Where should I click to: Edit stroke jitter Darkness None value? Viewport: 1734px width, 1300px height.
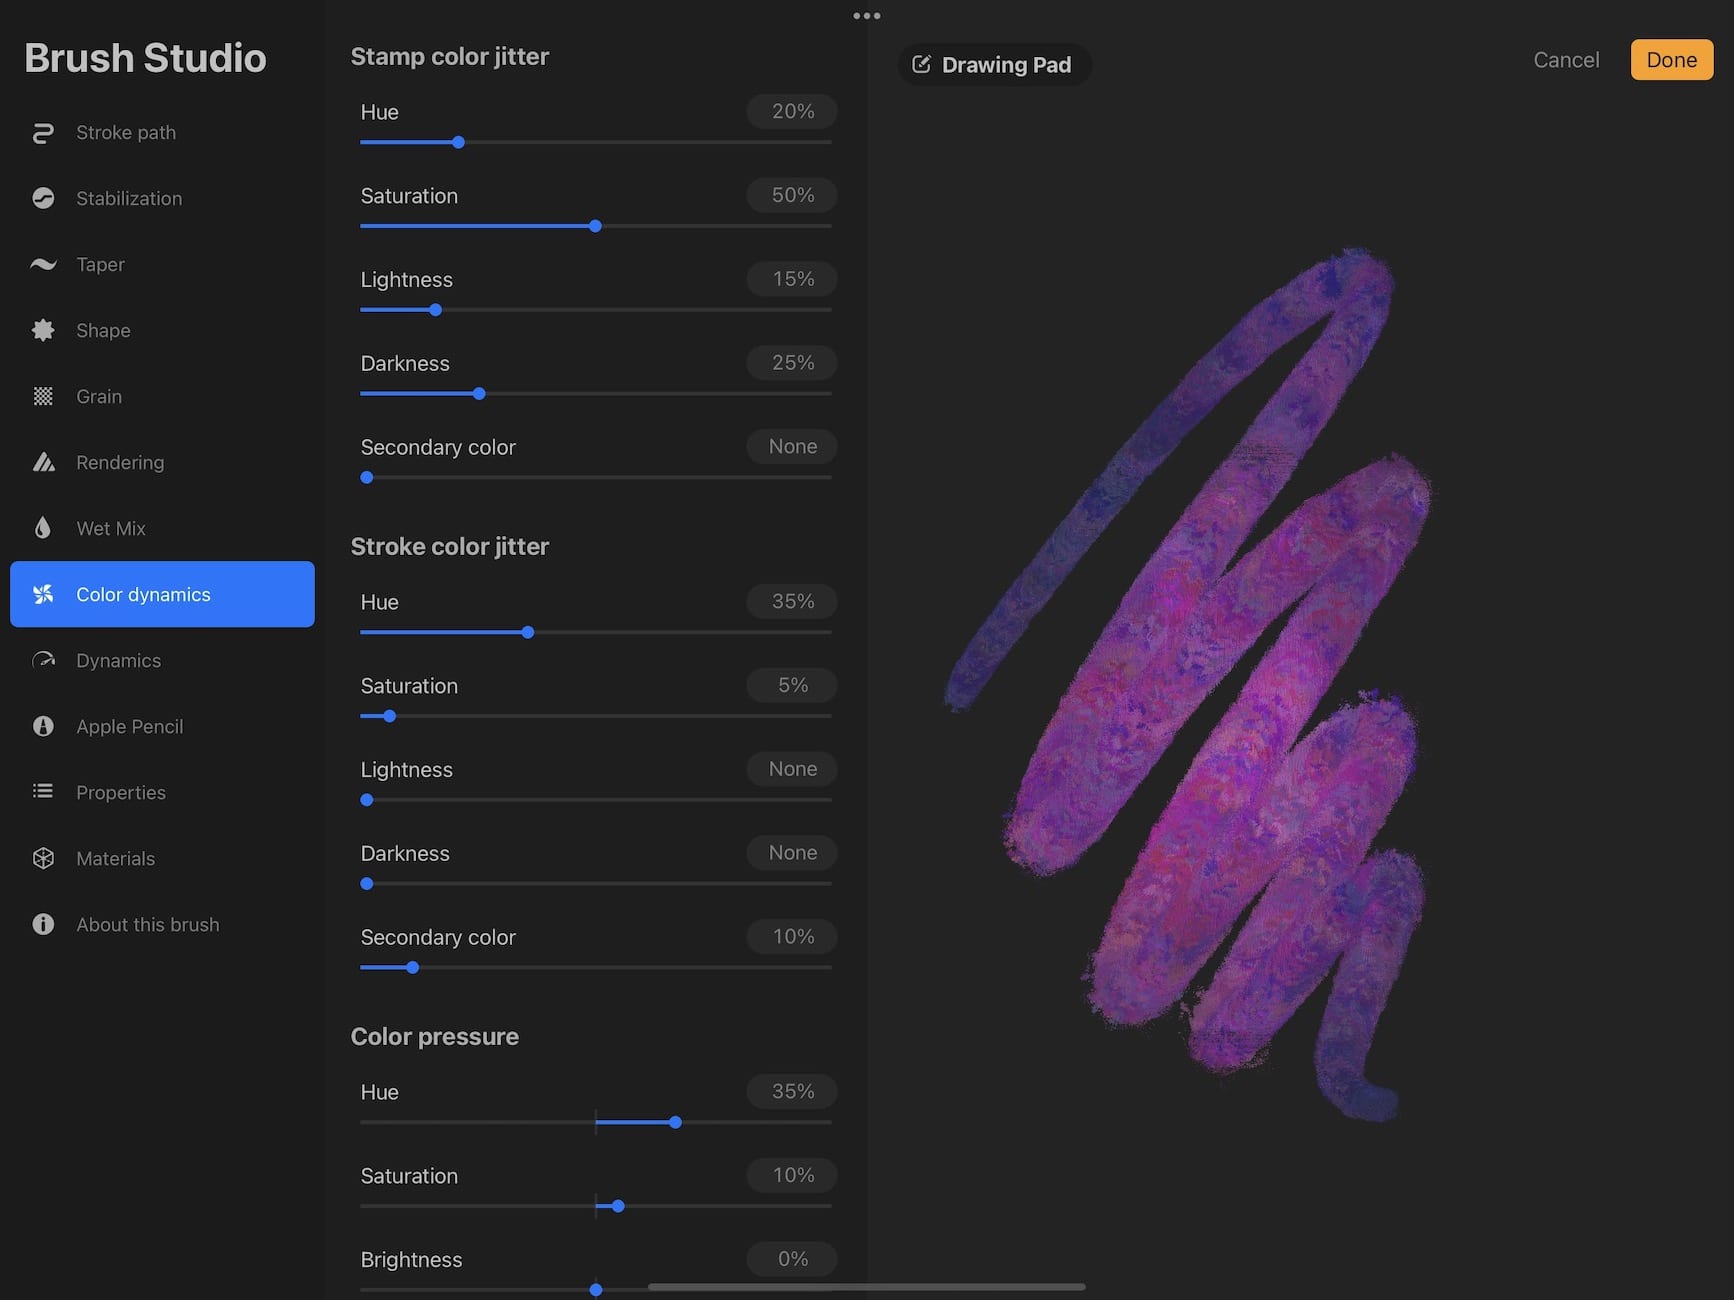click(x=792, y=853)
